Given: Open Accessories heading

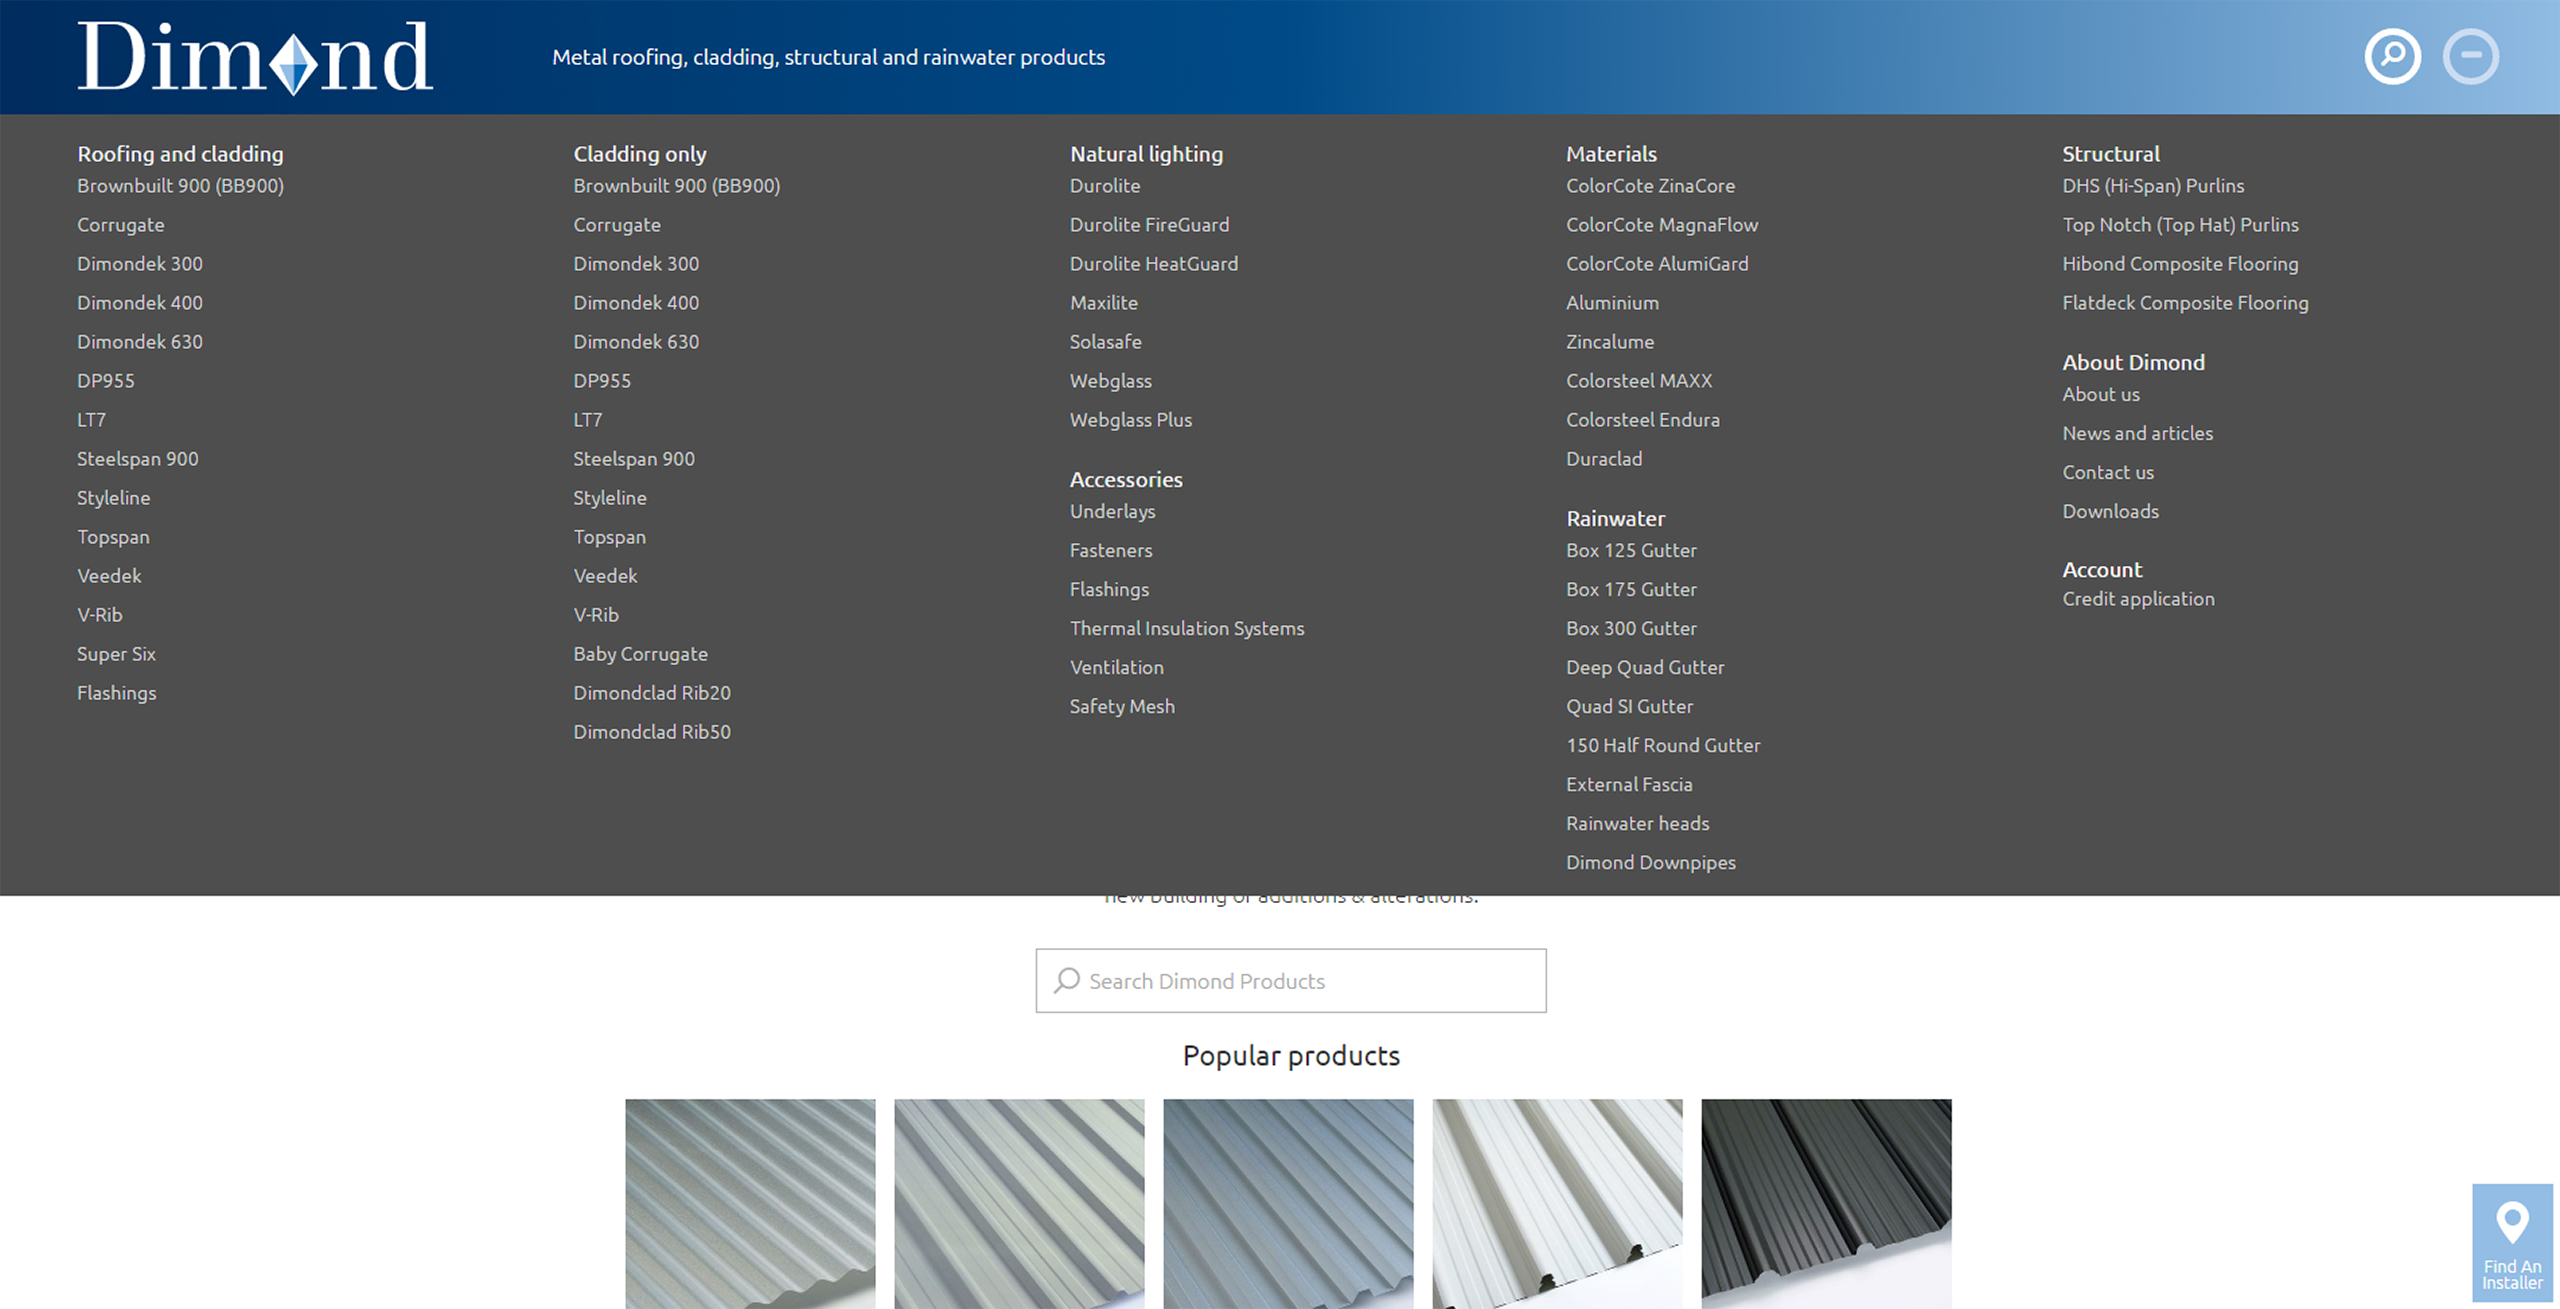Looking at the screenshot, I should coord(1126,479).
